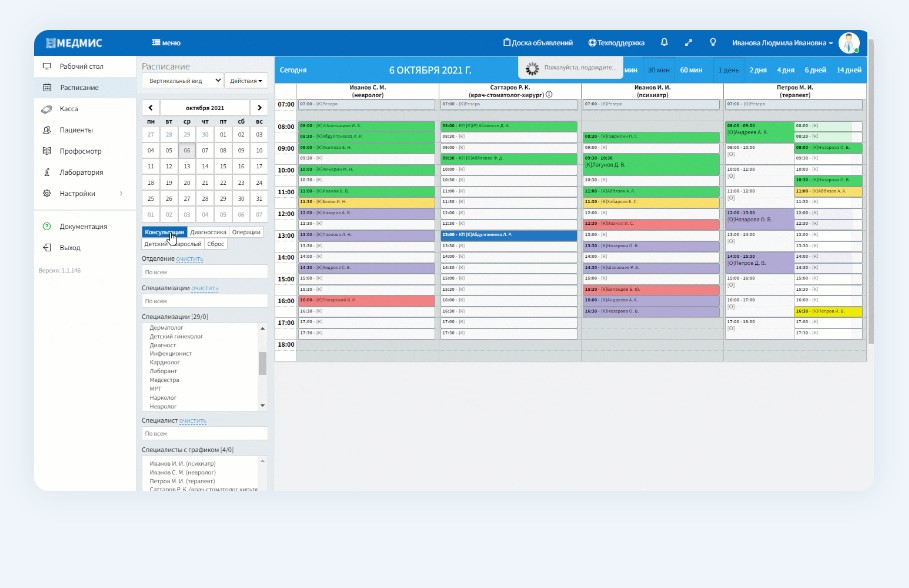Click the Выход logout icon

(47, 247)
